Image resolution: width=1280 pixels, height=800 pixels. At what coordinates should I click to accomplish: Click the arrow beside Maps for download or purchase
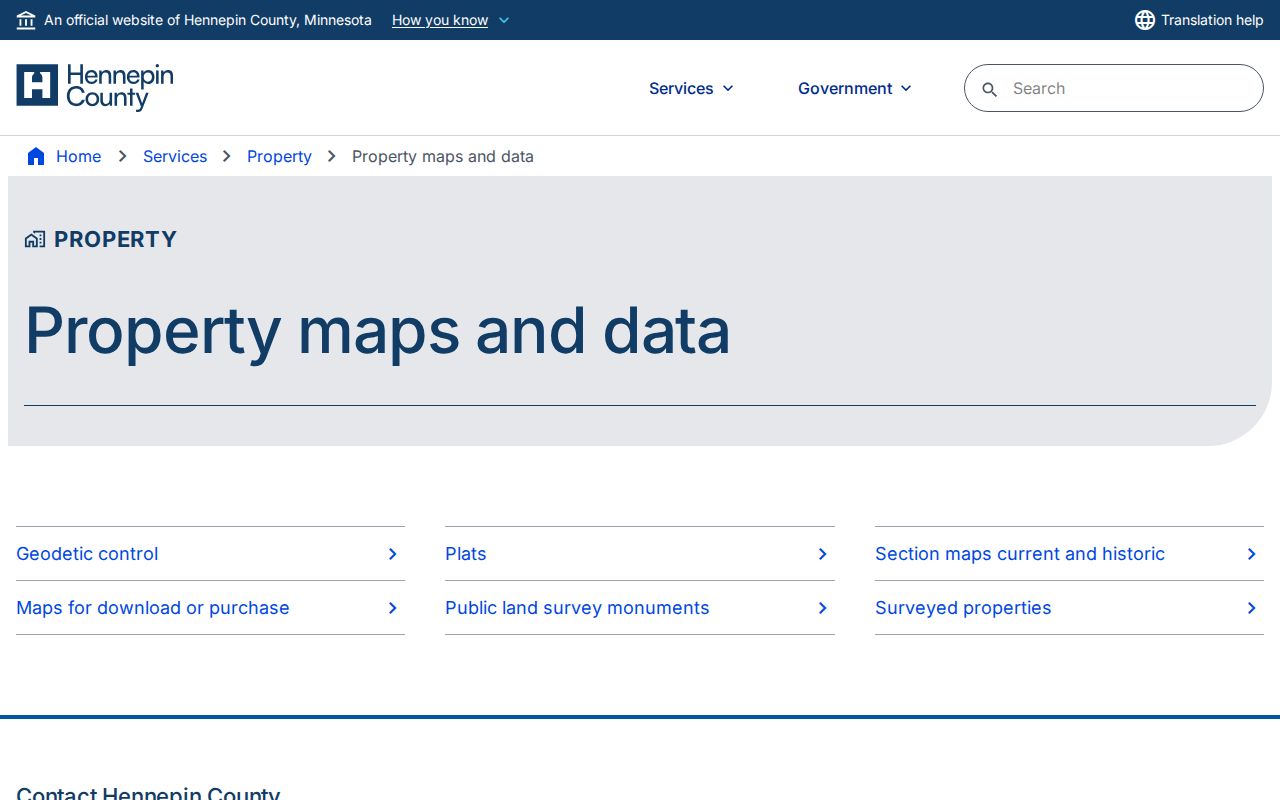click(393, 608)
